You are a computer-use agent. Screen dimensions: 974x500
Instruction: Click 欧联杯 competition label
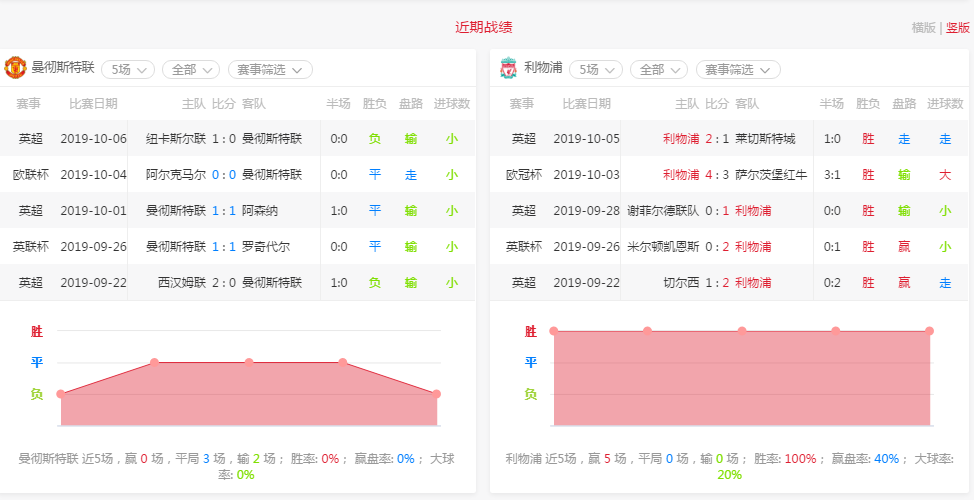(30, 175)
